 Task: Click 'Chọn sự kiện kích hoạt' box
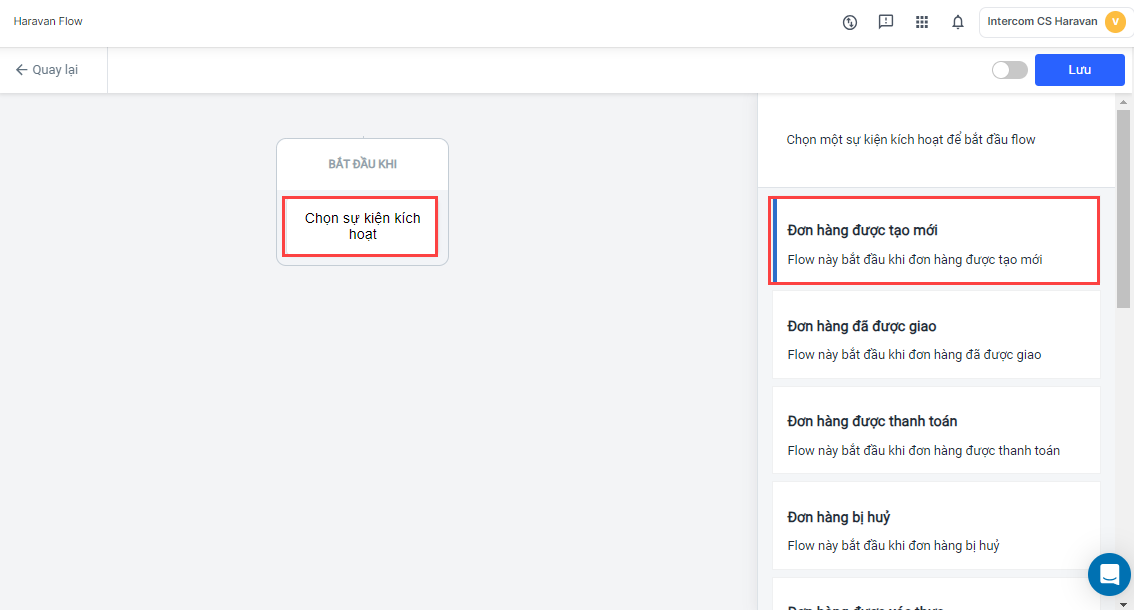[x=362, y=226]
